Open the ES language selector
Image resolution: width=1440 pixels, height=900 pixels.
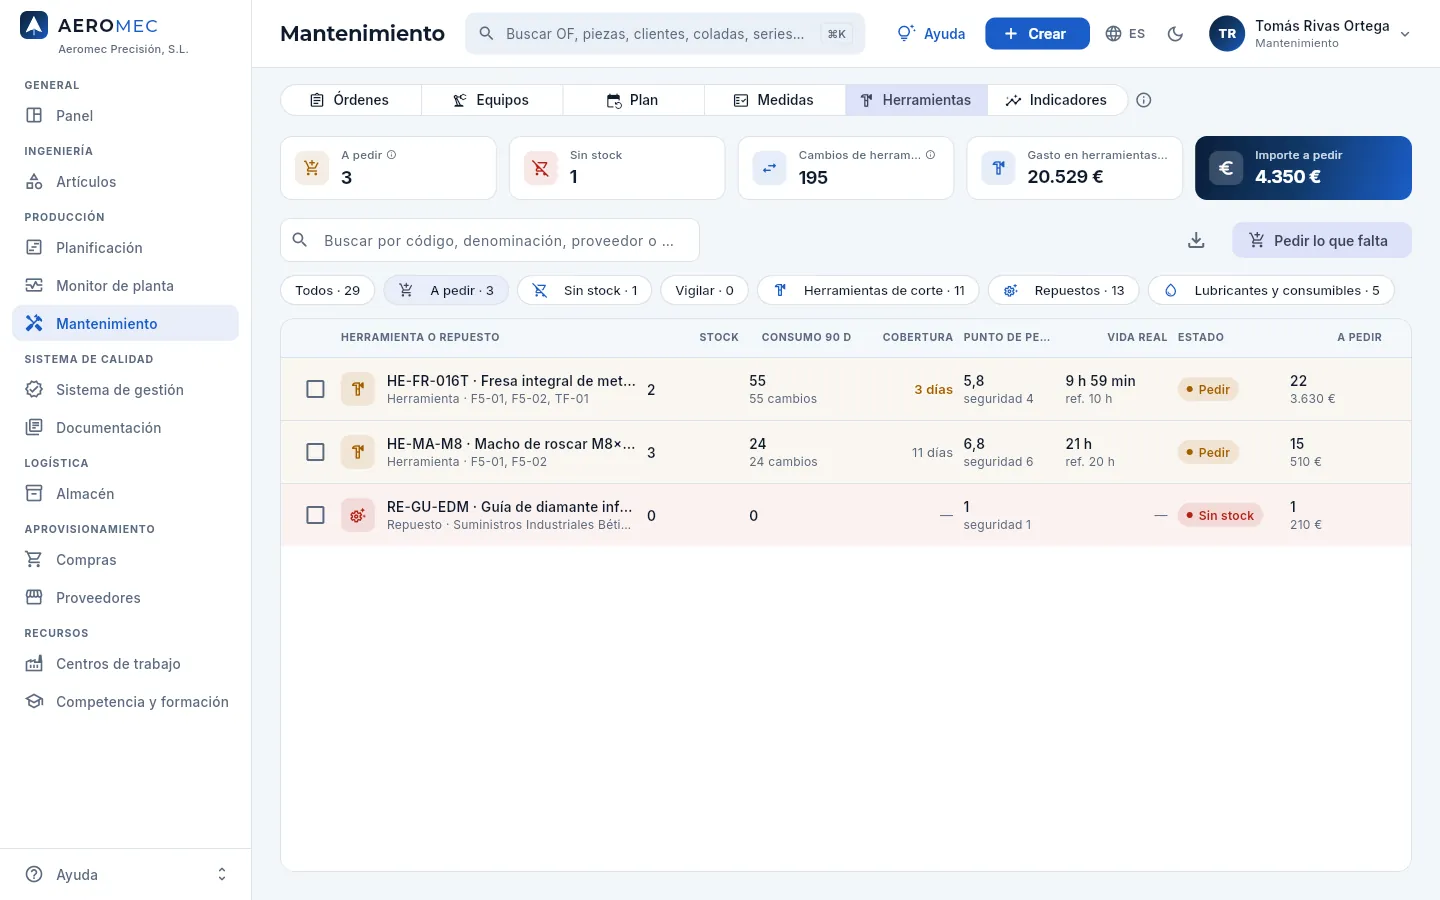[1125, 34]
